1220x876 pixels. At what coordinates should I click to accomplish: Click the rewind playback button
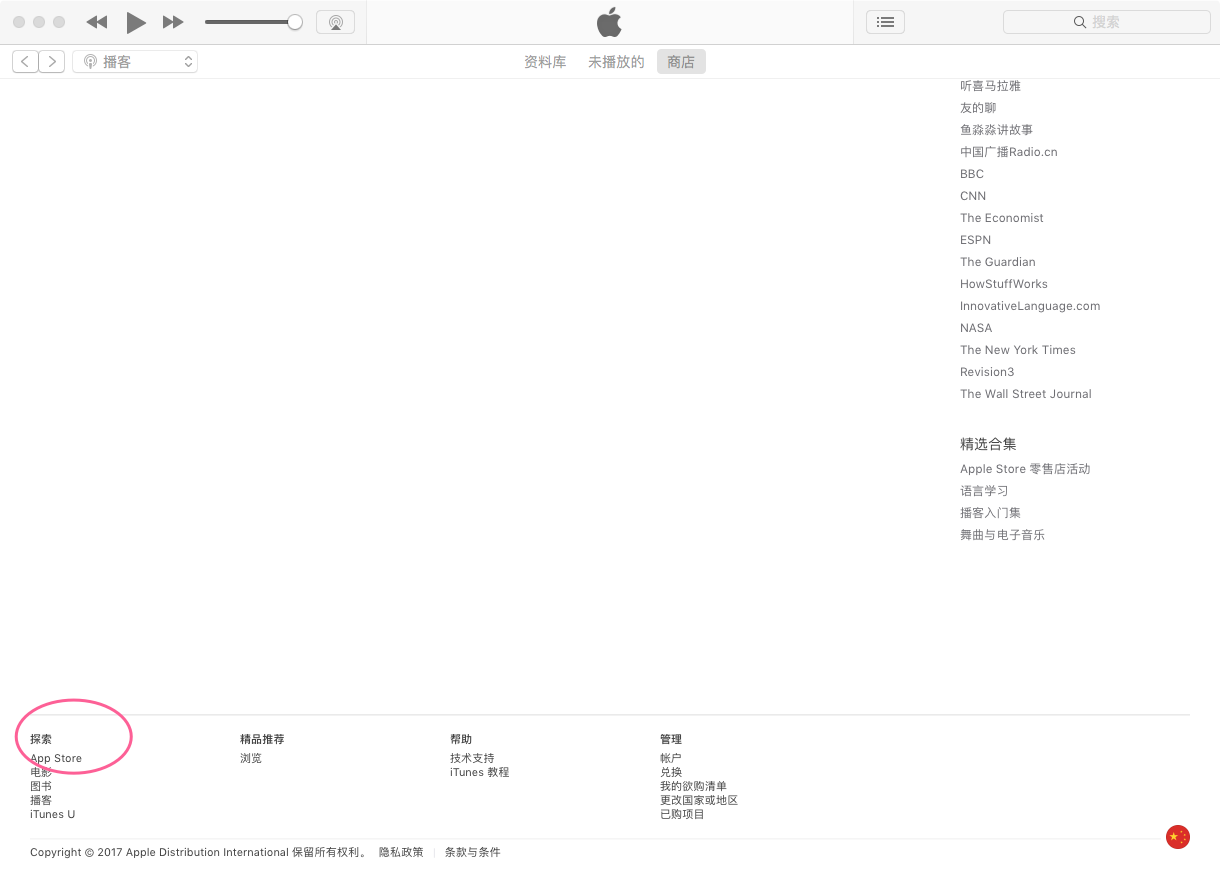(x=97, y=22)
